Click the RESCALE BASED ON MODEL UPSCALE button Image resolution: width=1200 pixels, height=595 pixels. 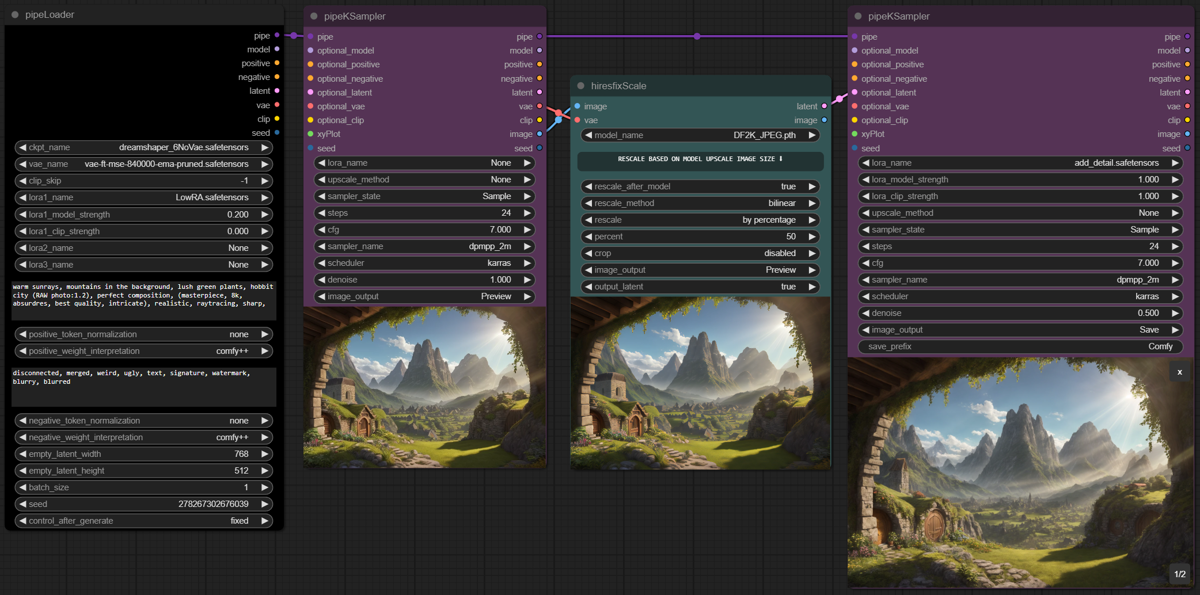click(x=700, y=161)
